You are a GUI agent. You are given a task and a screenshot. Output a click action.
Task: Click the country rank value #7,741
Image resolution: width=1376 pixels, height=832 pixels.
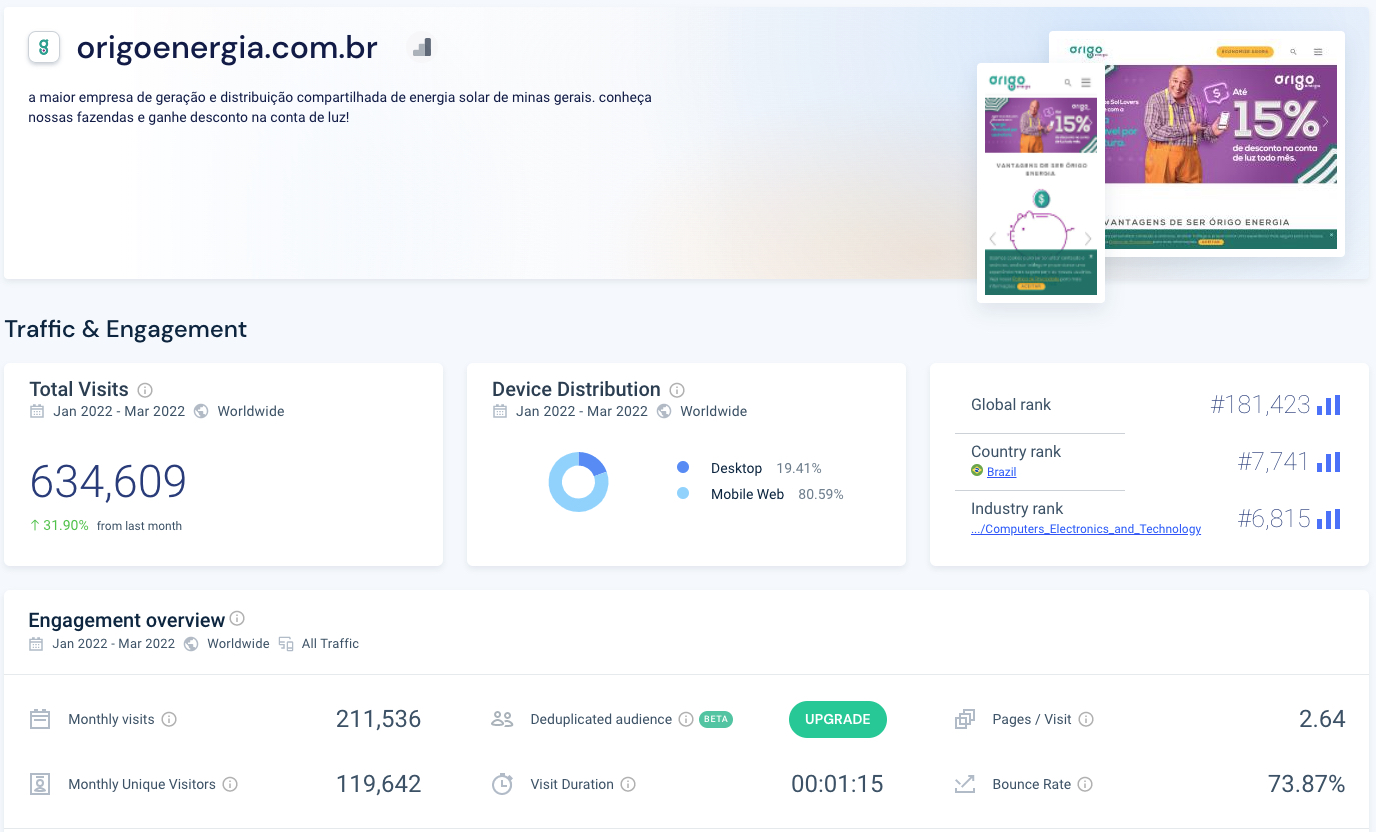pos(1273,462)
